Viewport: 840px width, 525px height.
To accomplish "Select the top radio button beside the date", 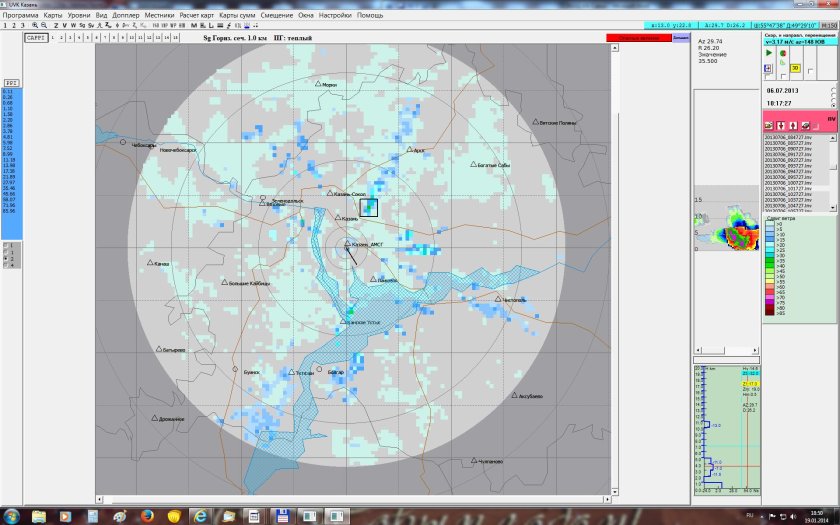I will [x=833, y=88].
